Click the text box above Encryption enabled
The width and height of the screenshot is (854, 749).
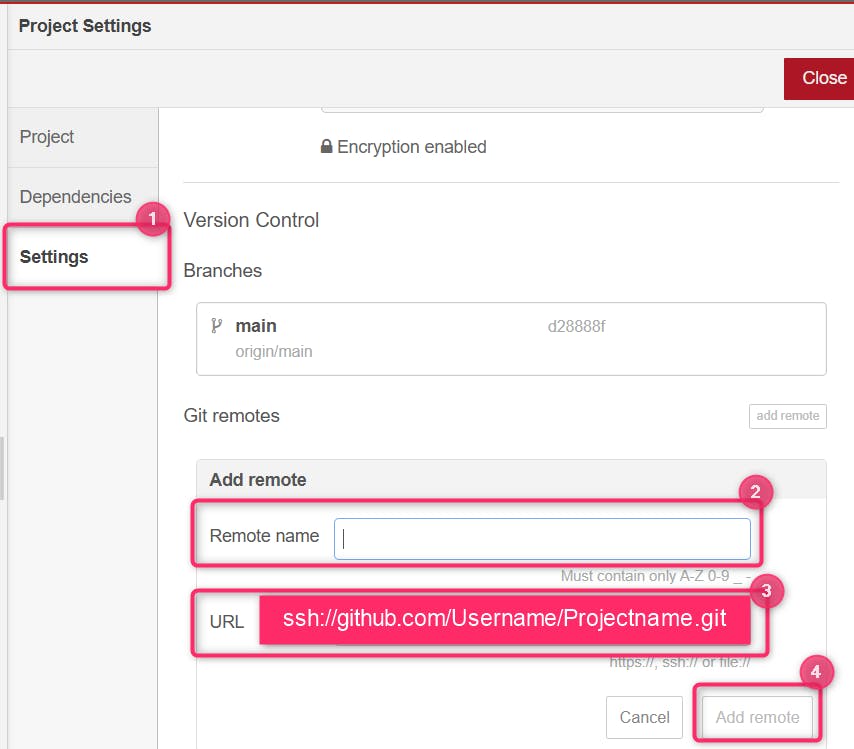541,106
